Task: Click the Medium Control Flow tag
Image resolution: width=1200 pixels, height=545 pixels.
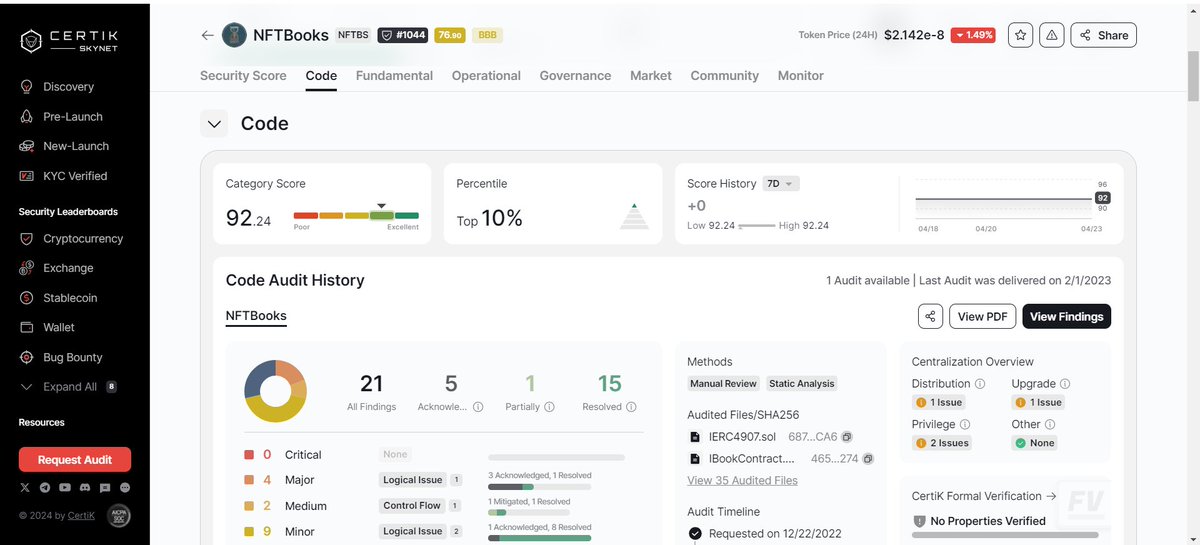Action: 412,506
